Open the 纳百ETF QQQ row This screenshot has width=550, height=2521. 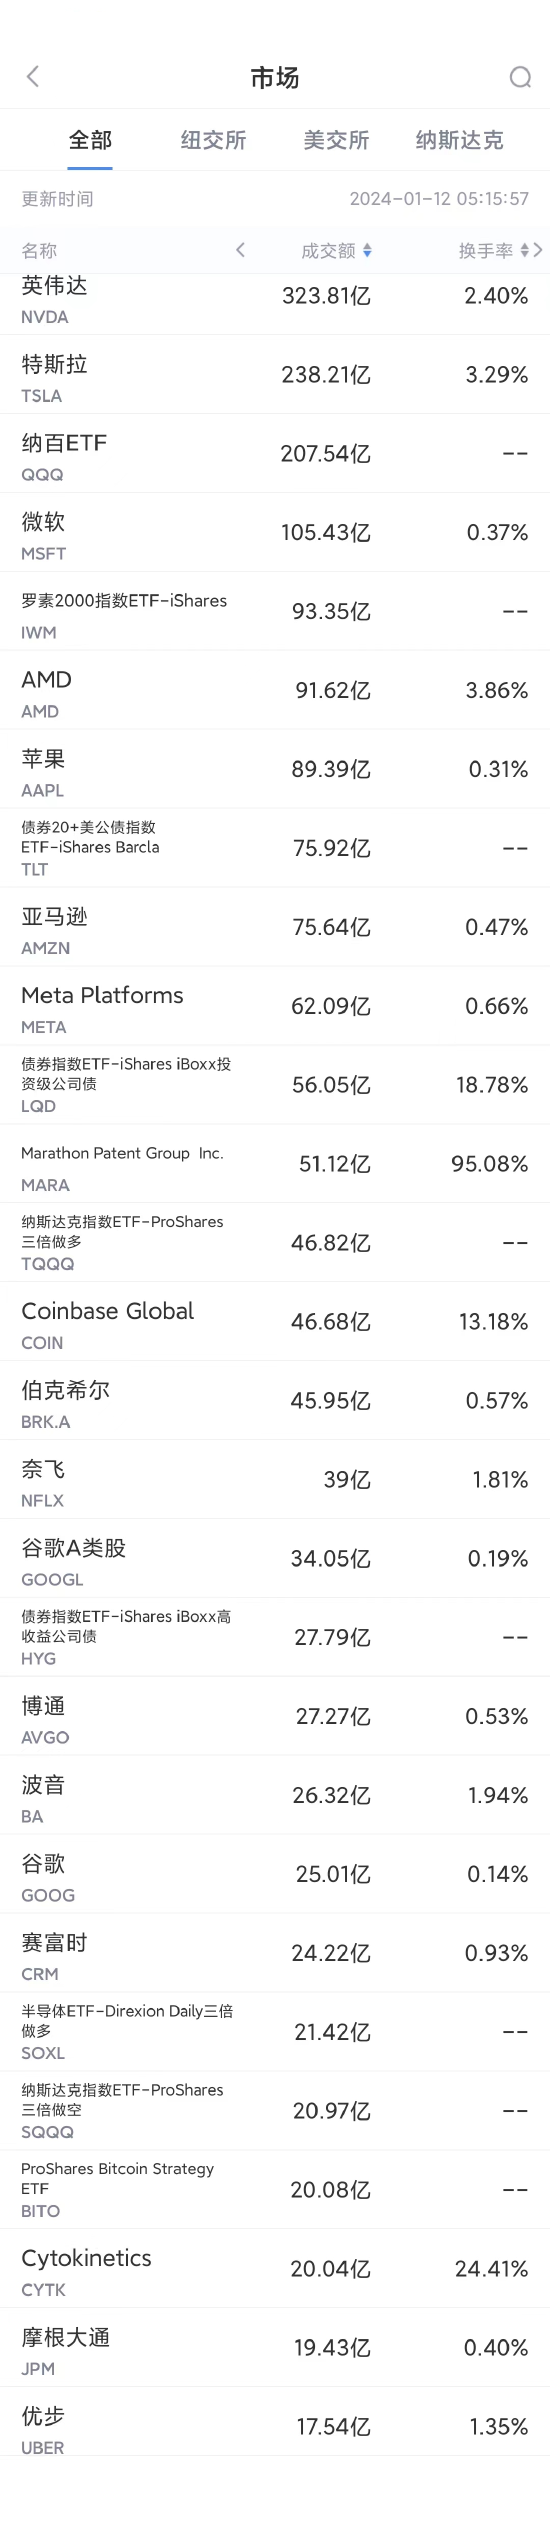[x=275, y=454]
